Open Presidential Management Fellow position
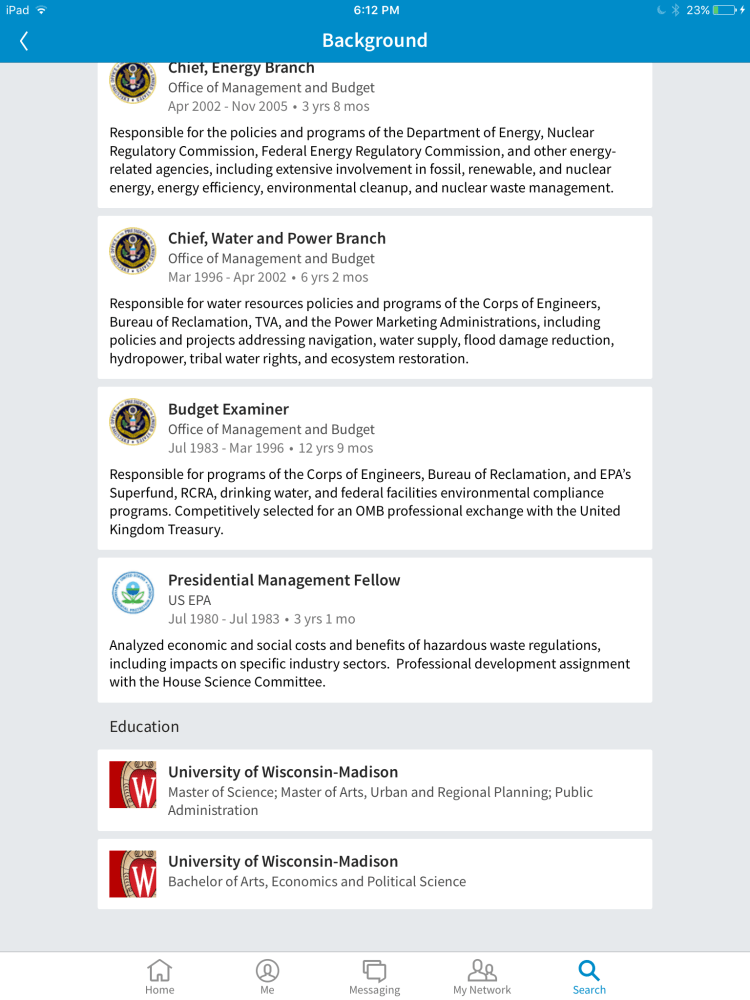This screenshot has height=1000, width=750. pos(284,580)
